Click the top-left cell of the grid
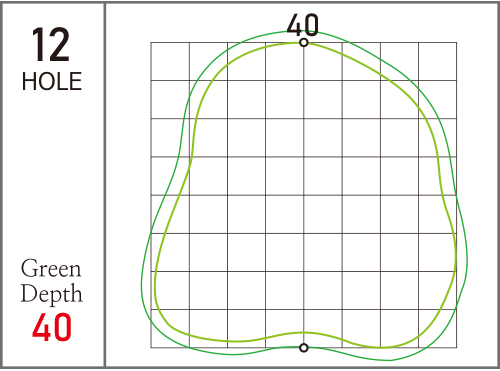This screenshot has height=371, width=500. (170, 61)
